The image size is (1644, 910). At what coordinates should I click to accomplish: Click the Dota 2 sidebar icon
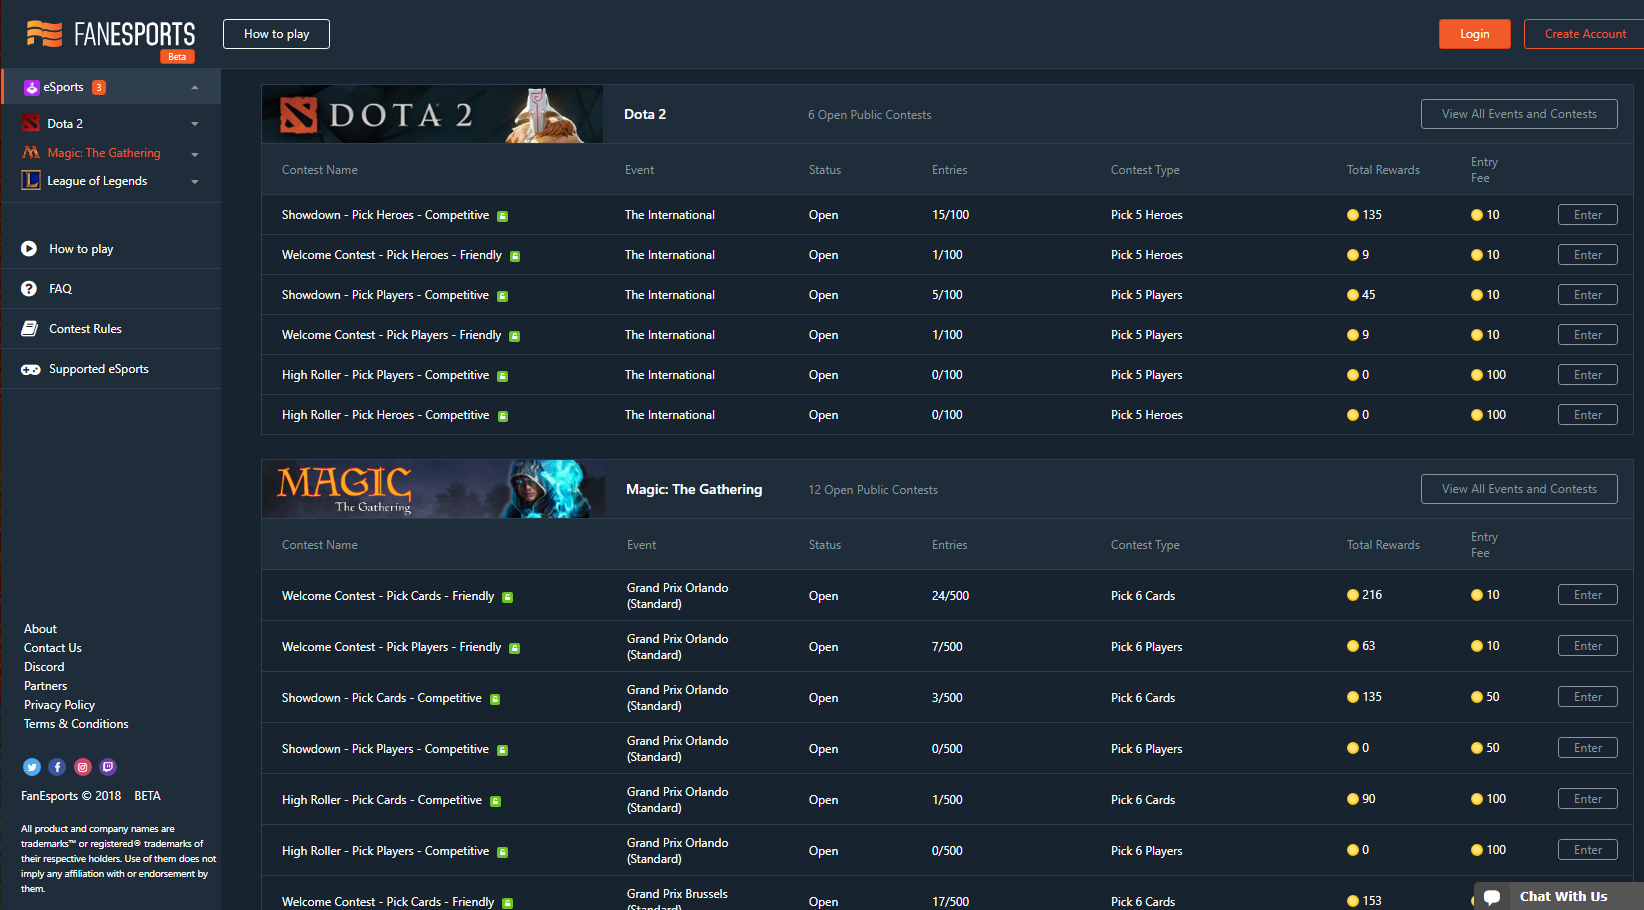pos(31,123)
